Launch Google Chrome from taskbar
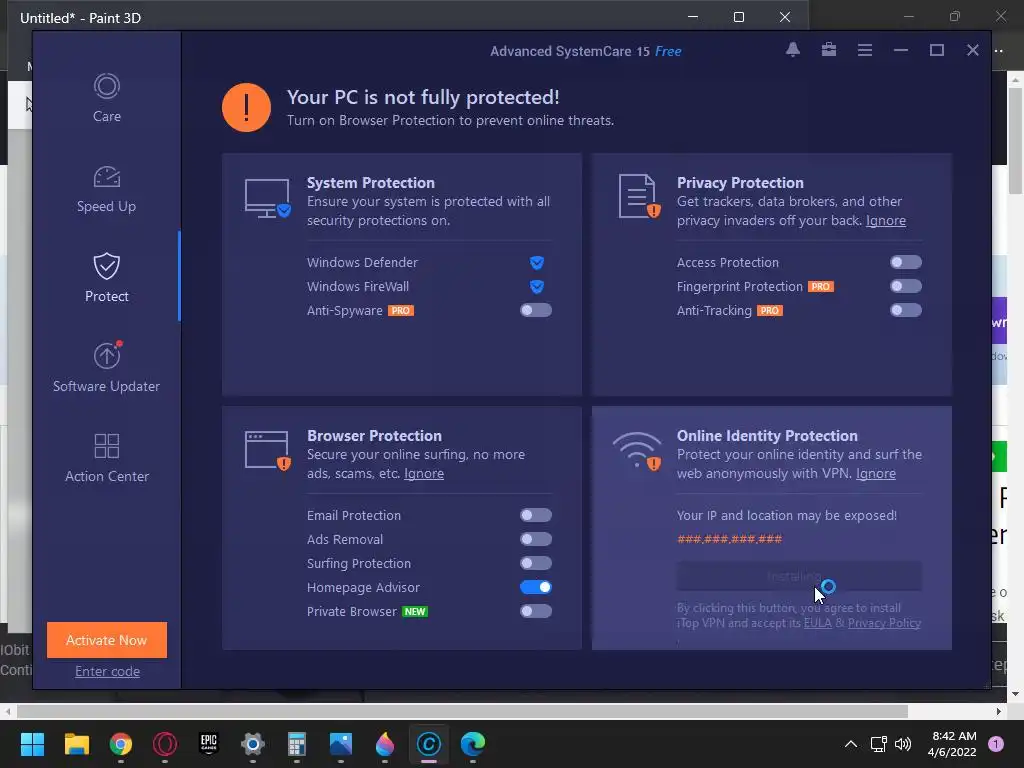Viewport: 1024px width, 768px height. point(121,744)
